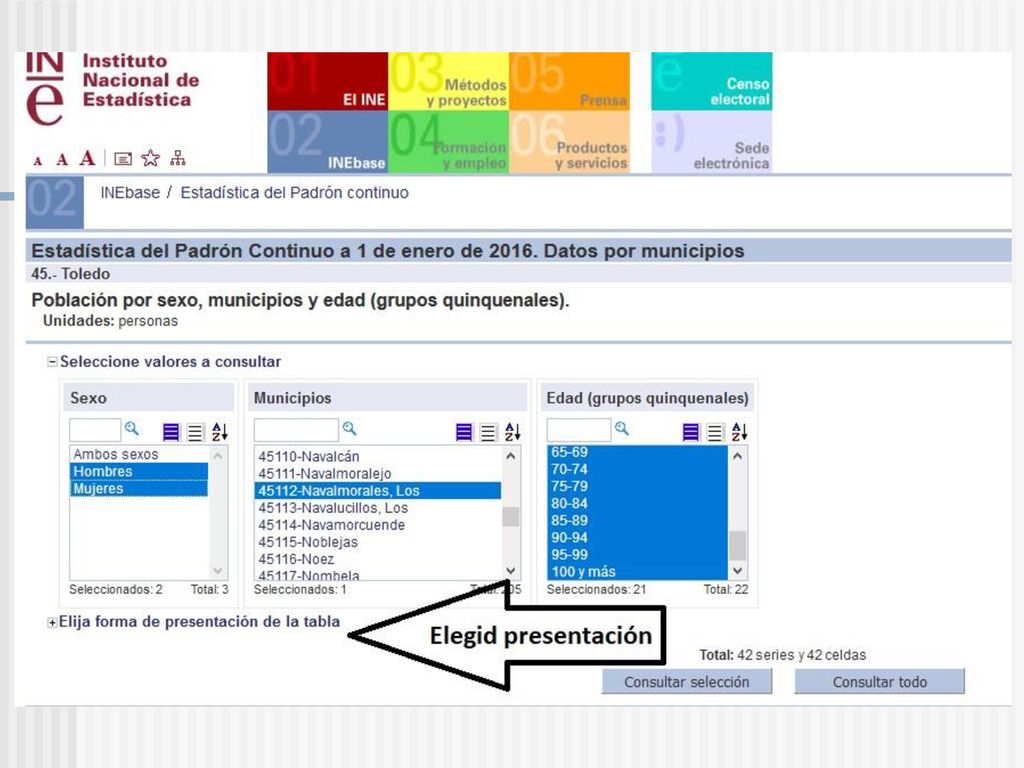Follow Estadística del Padrón continuo breadcrumb

[295, 193]
